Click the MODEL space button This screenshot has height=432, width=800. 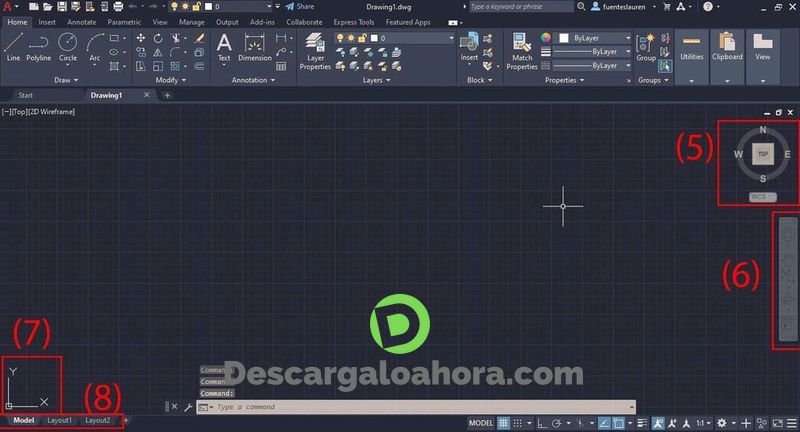pos(481,423)
